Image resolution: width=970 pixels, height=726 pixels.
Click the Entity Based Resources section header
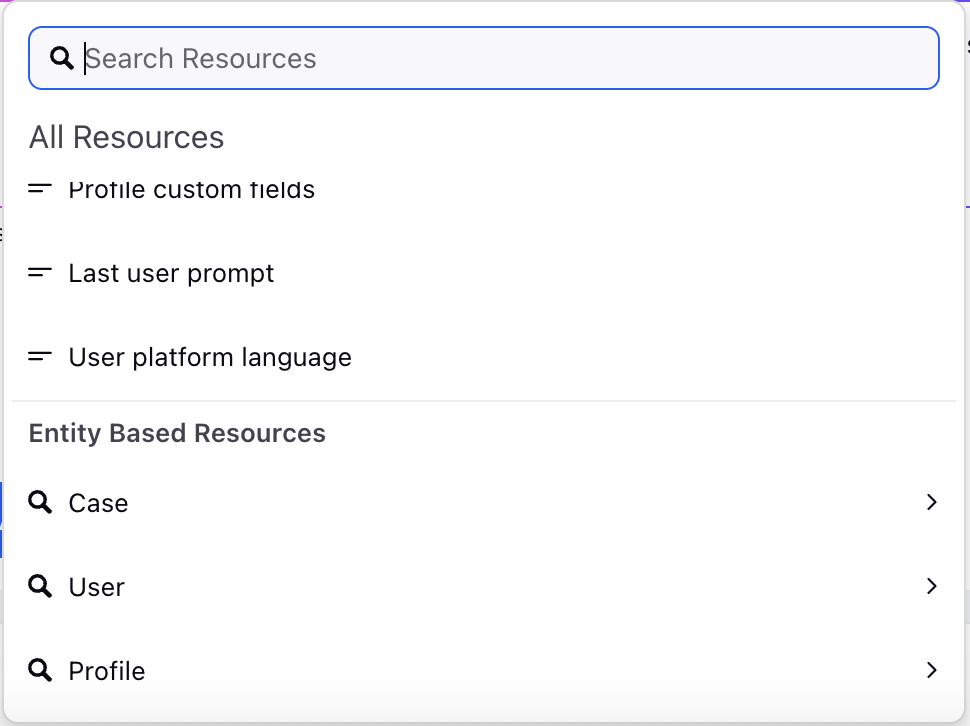[177, 433]
